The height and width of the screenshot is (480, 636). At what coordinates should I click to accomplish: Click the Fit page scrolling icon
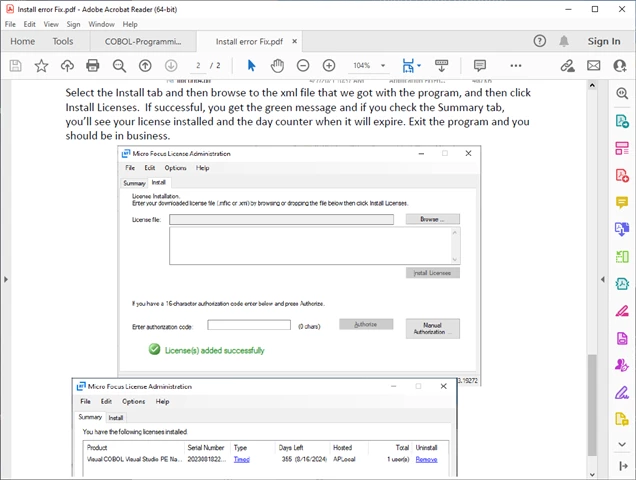point(408,65)
